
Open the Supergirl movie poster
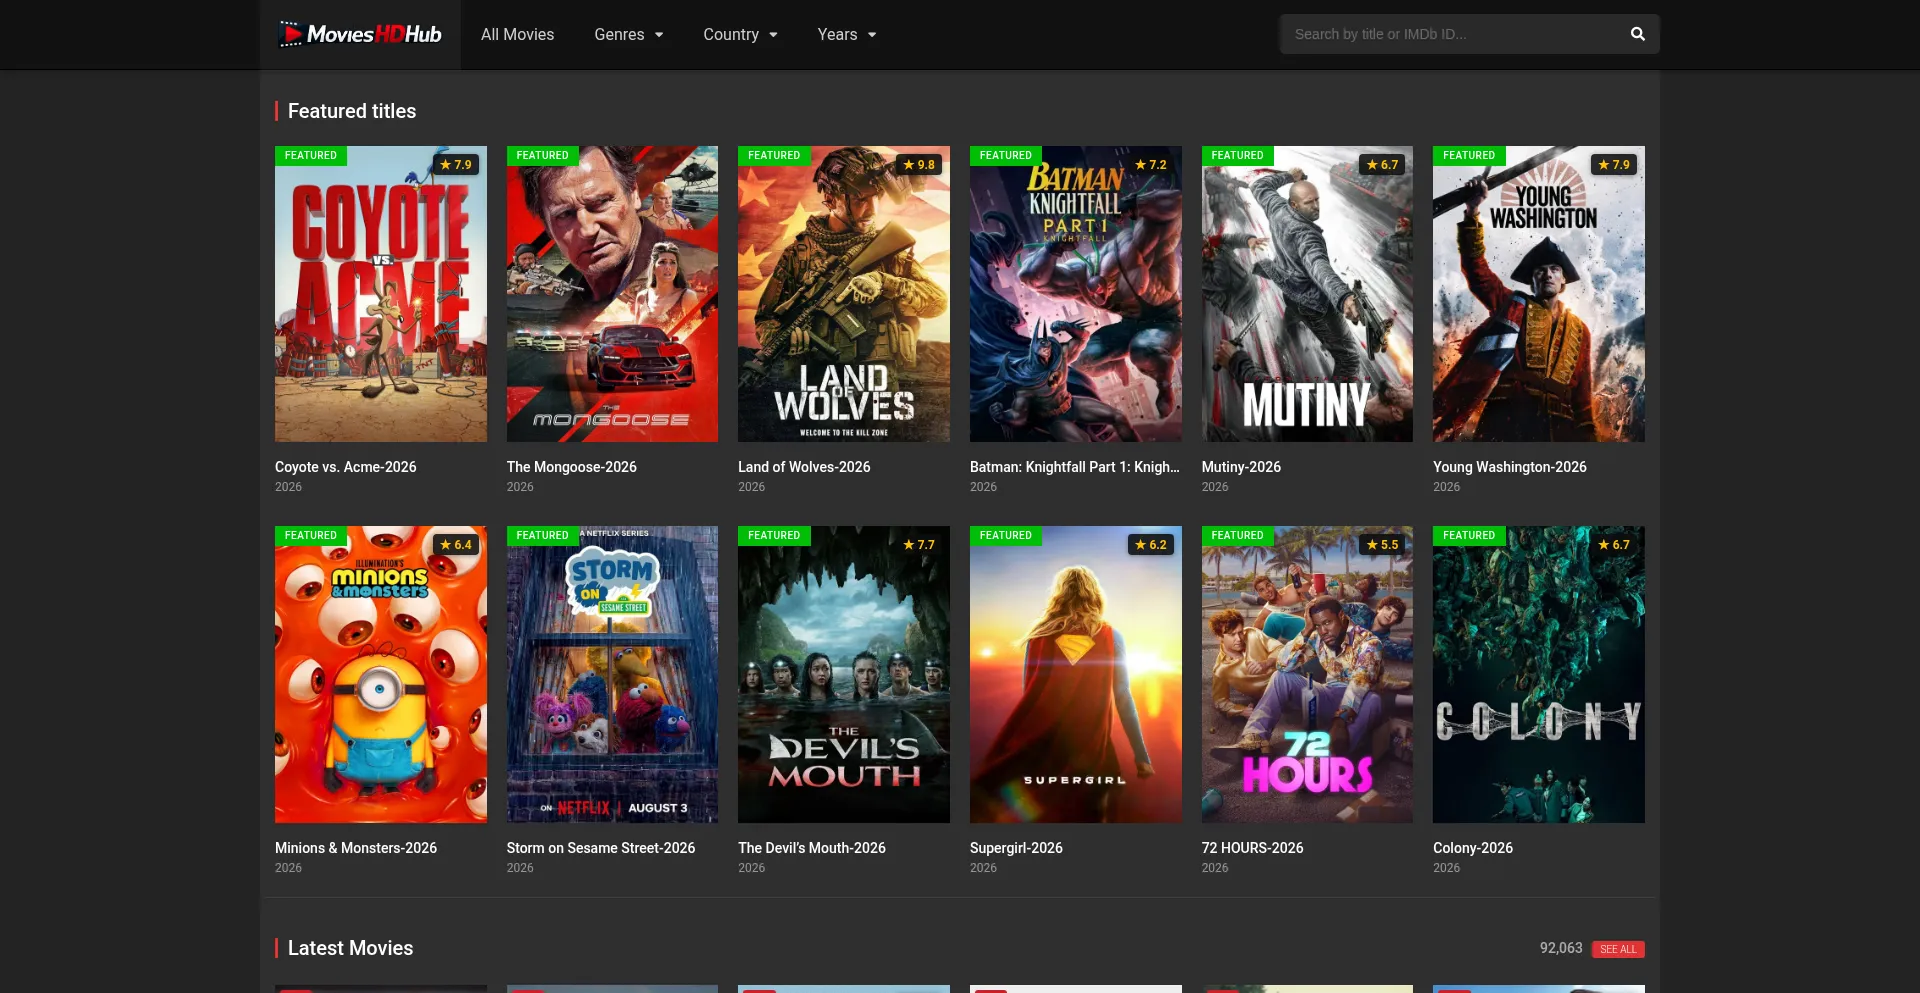(1076, 675)
